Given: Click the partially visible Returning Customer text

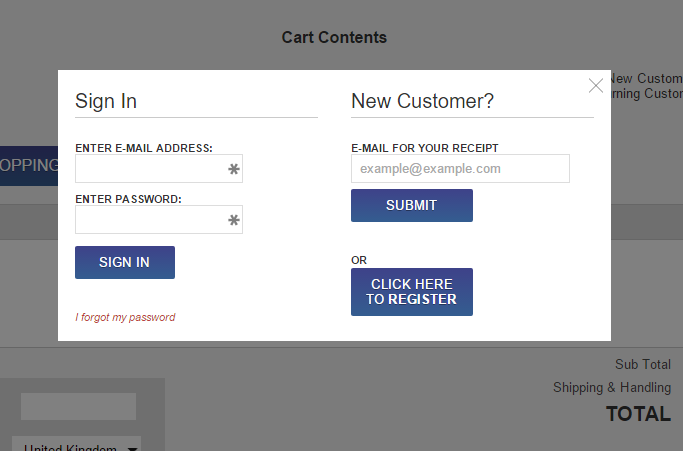Looking at the screenshot, I should tap(648, 94).
